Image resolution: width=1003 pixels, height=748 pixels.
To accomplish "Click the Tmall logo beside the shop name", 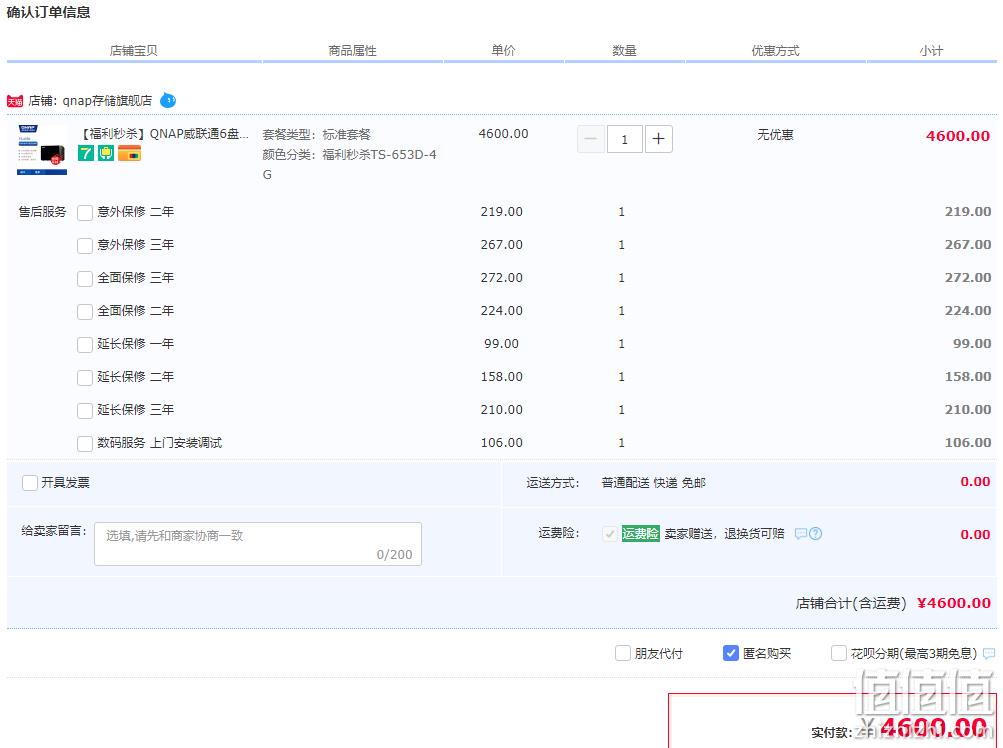I will click(x=15, y=101).
